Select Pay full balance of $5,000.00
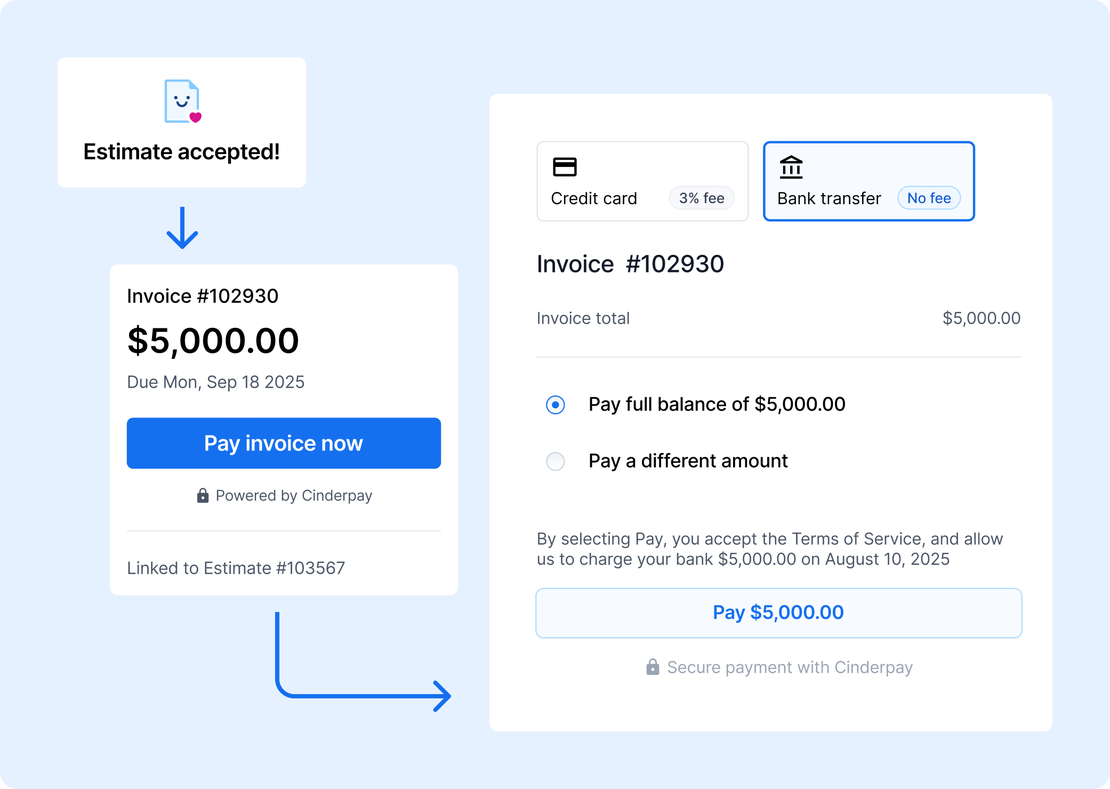This screenshot has width=1110, height=789. pos(556,405)
